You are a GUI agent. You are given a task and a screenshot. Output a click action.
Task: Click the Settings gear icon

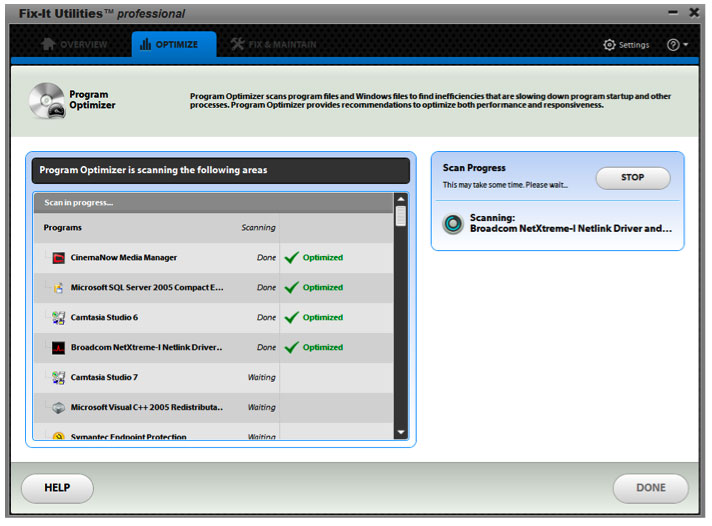[x=609, y=45]
